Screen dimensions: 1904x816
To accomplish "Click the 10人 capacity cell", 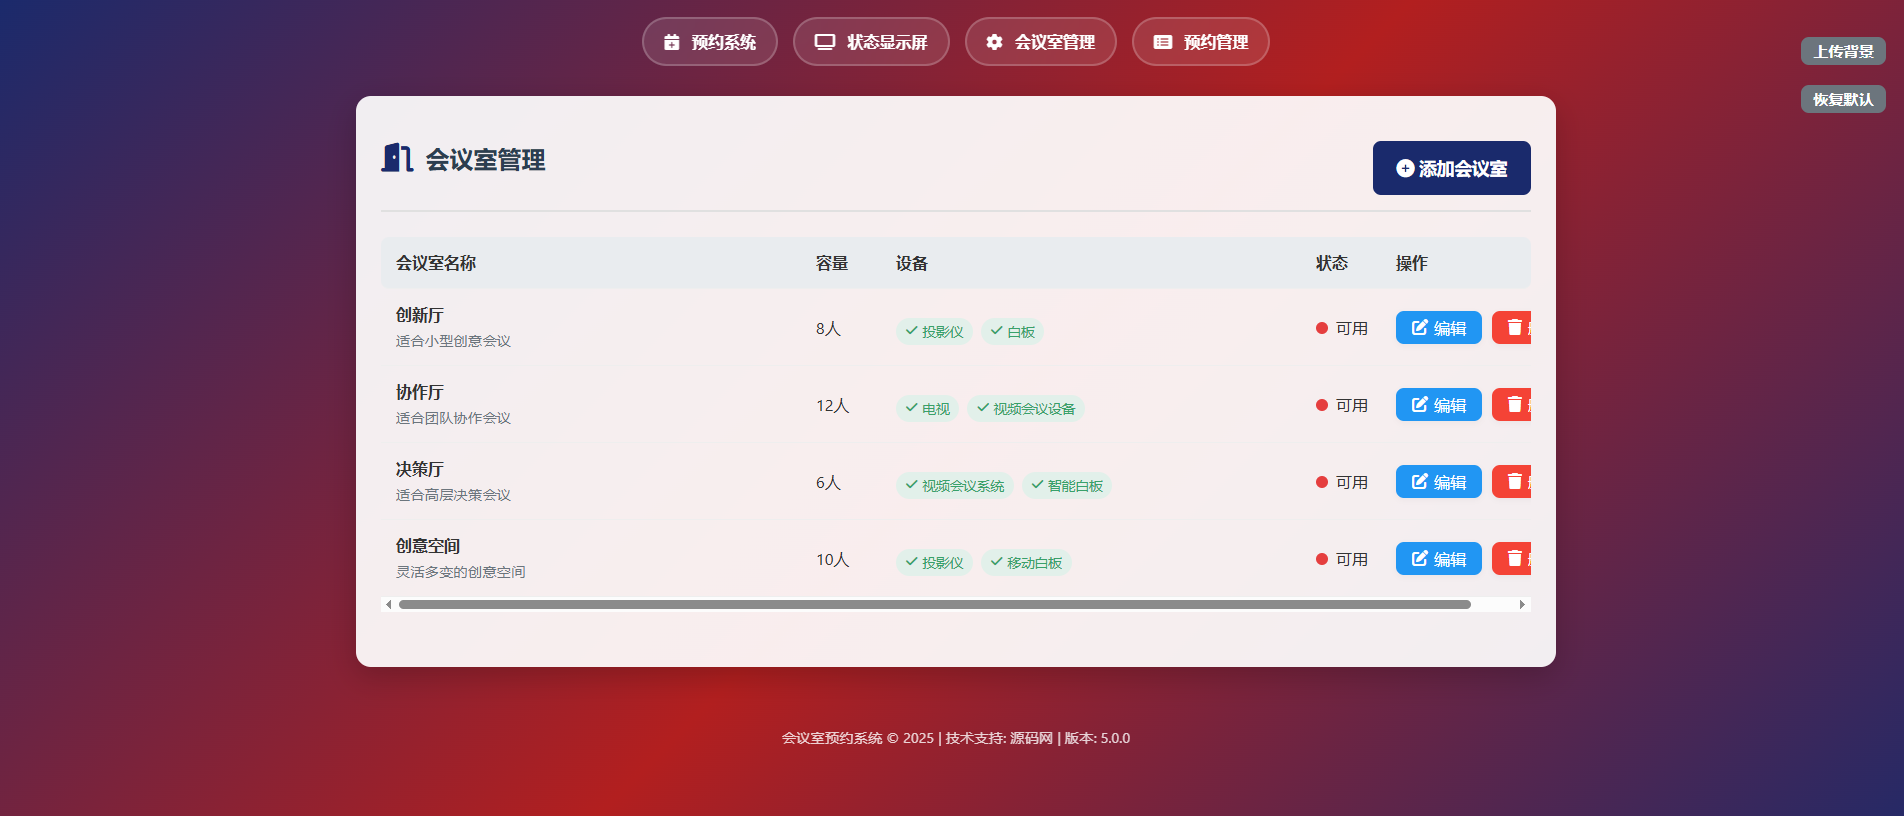I will point(832,559).
